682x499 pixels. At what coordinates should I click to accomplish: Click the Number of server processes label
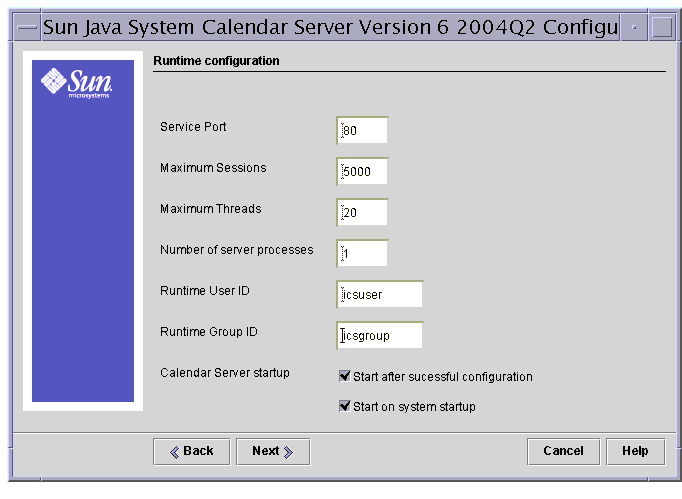point(237,250)
